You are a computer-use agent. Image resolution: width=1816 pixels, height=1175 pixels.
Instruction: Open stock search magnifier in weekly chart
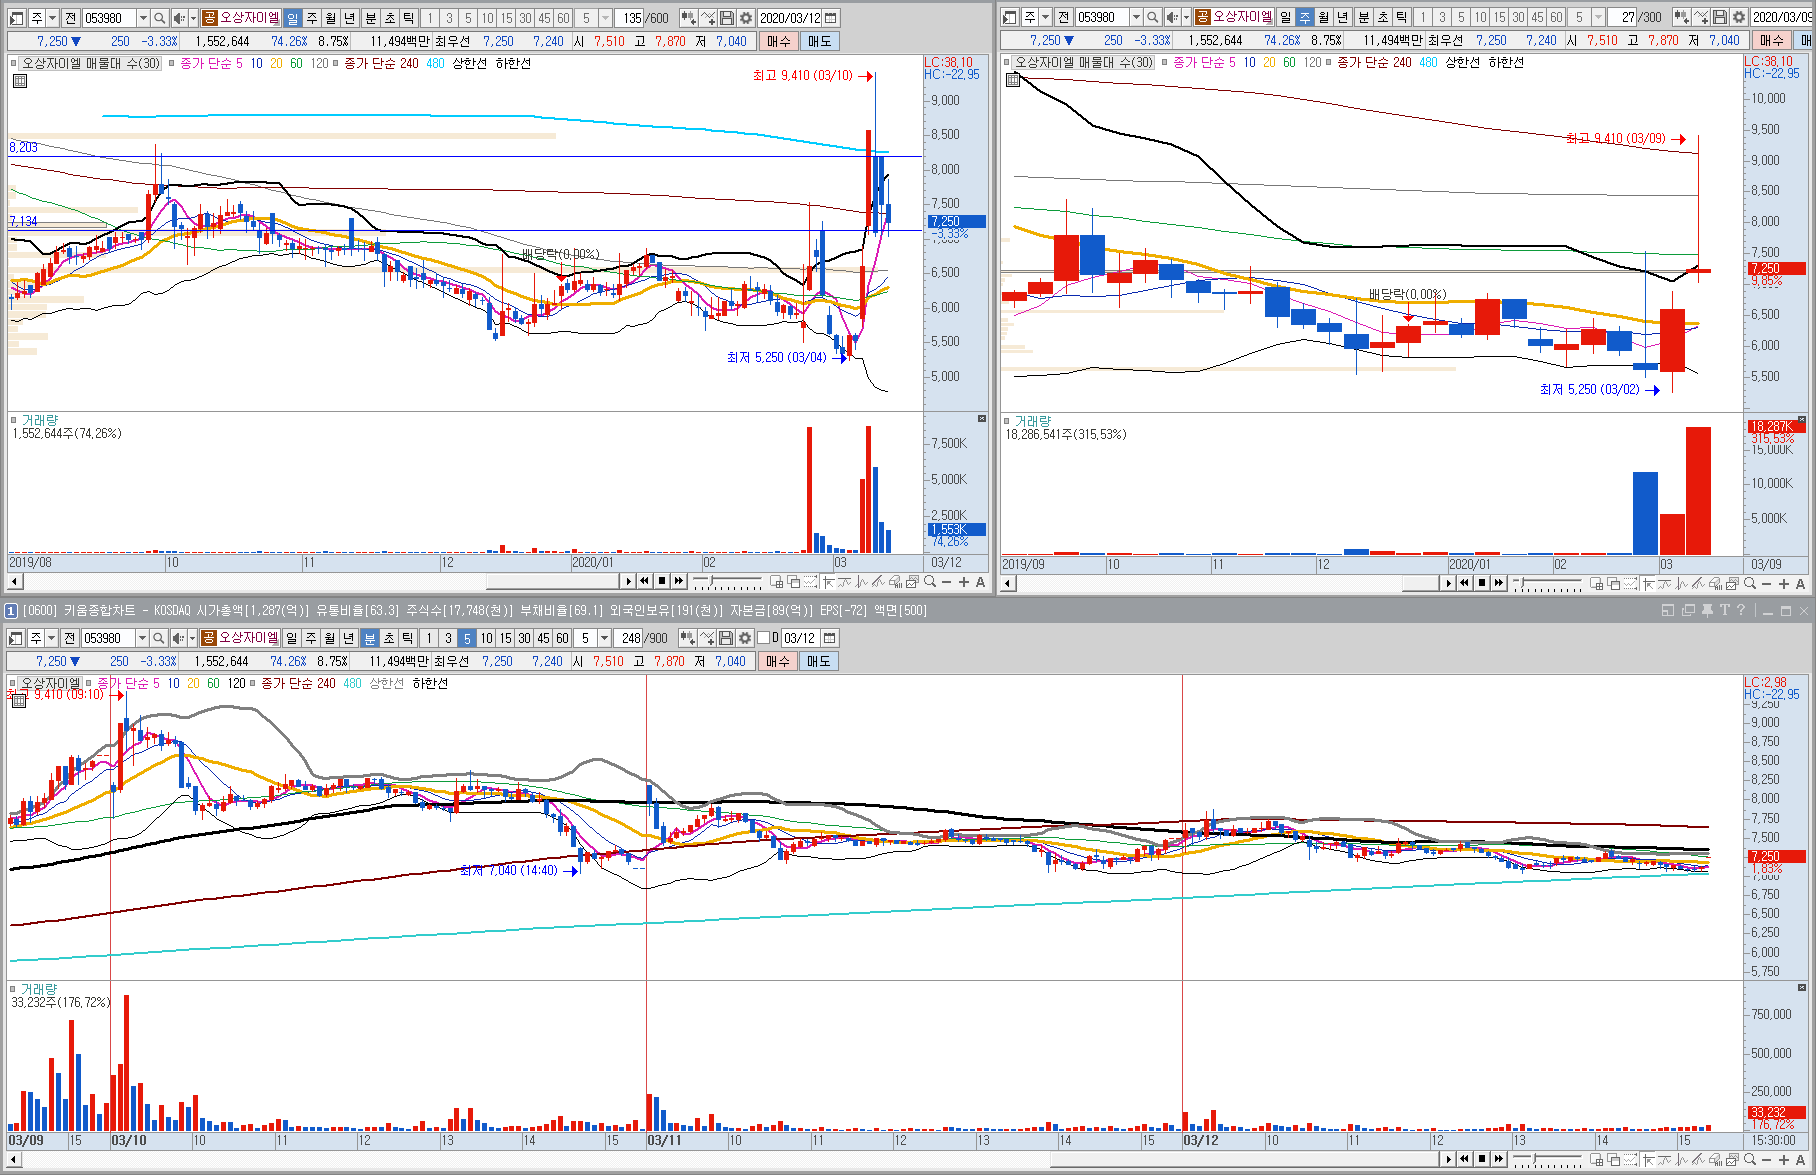1152,17
